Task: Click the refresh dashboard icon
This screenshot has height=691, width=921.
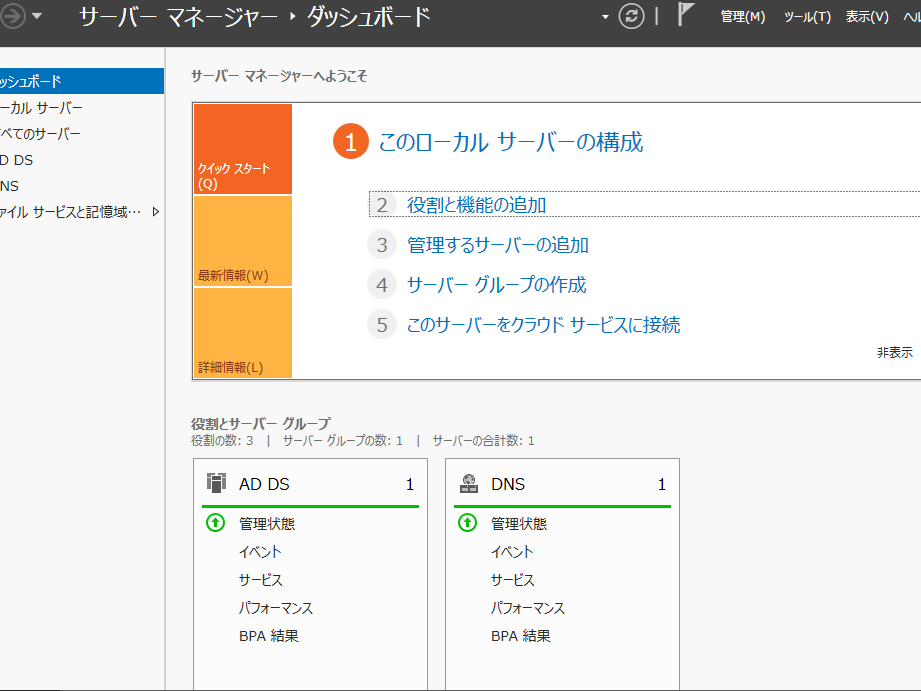Action: (x=631, y=16)
